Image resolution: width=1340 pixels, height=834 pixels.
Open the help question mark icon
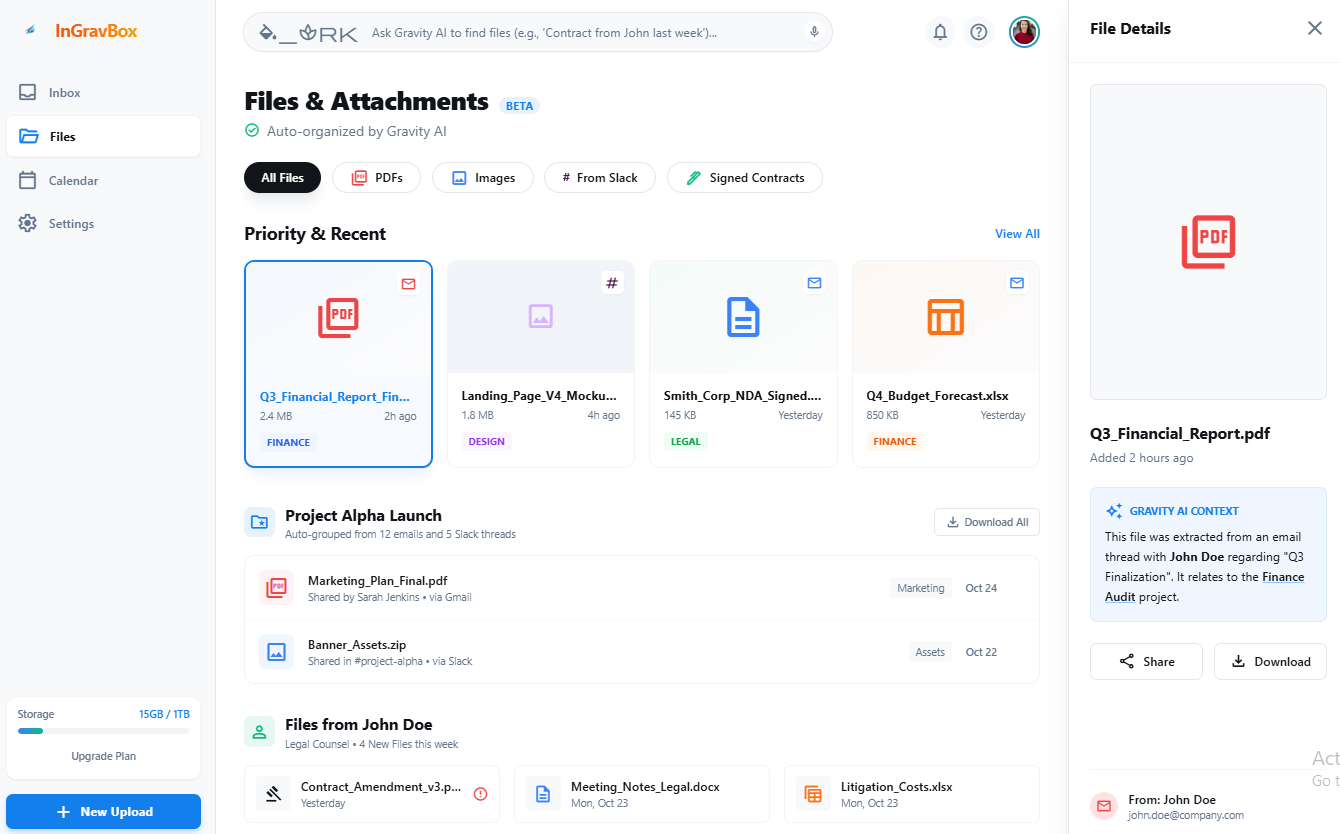[x=979, y=32]
